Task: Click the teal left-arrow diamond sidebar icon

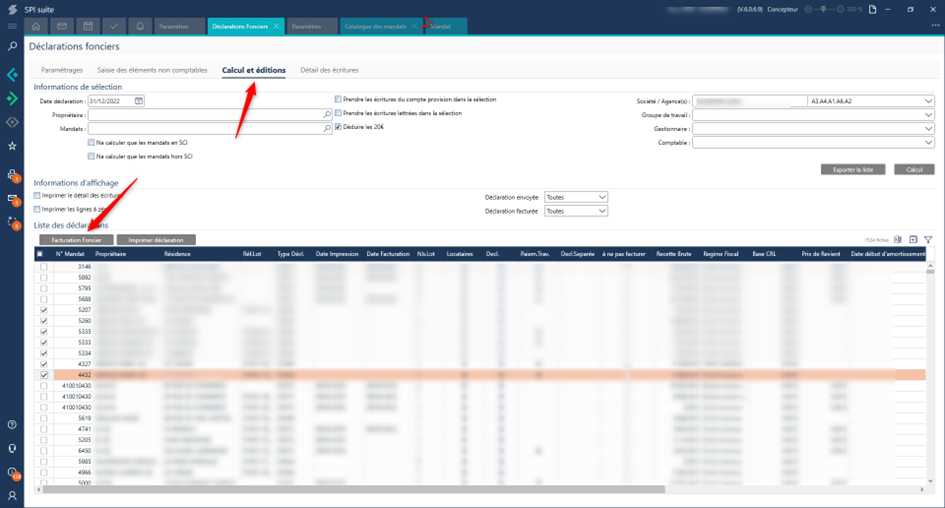Action: pos(11,75)
